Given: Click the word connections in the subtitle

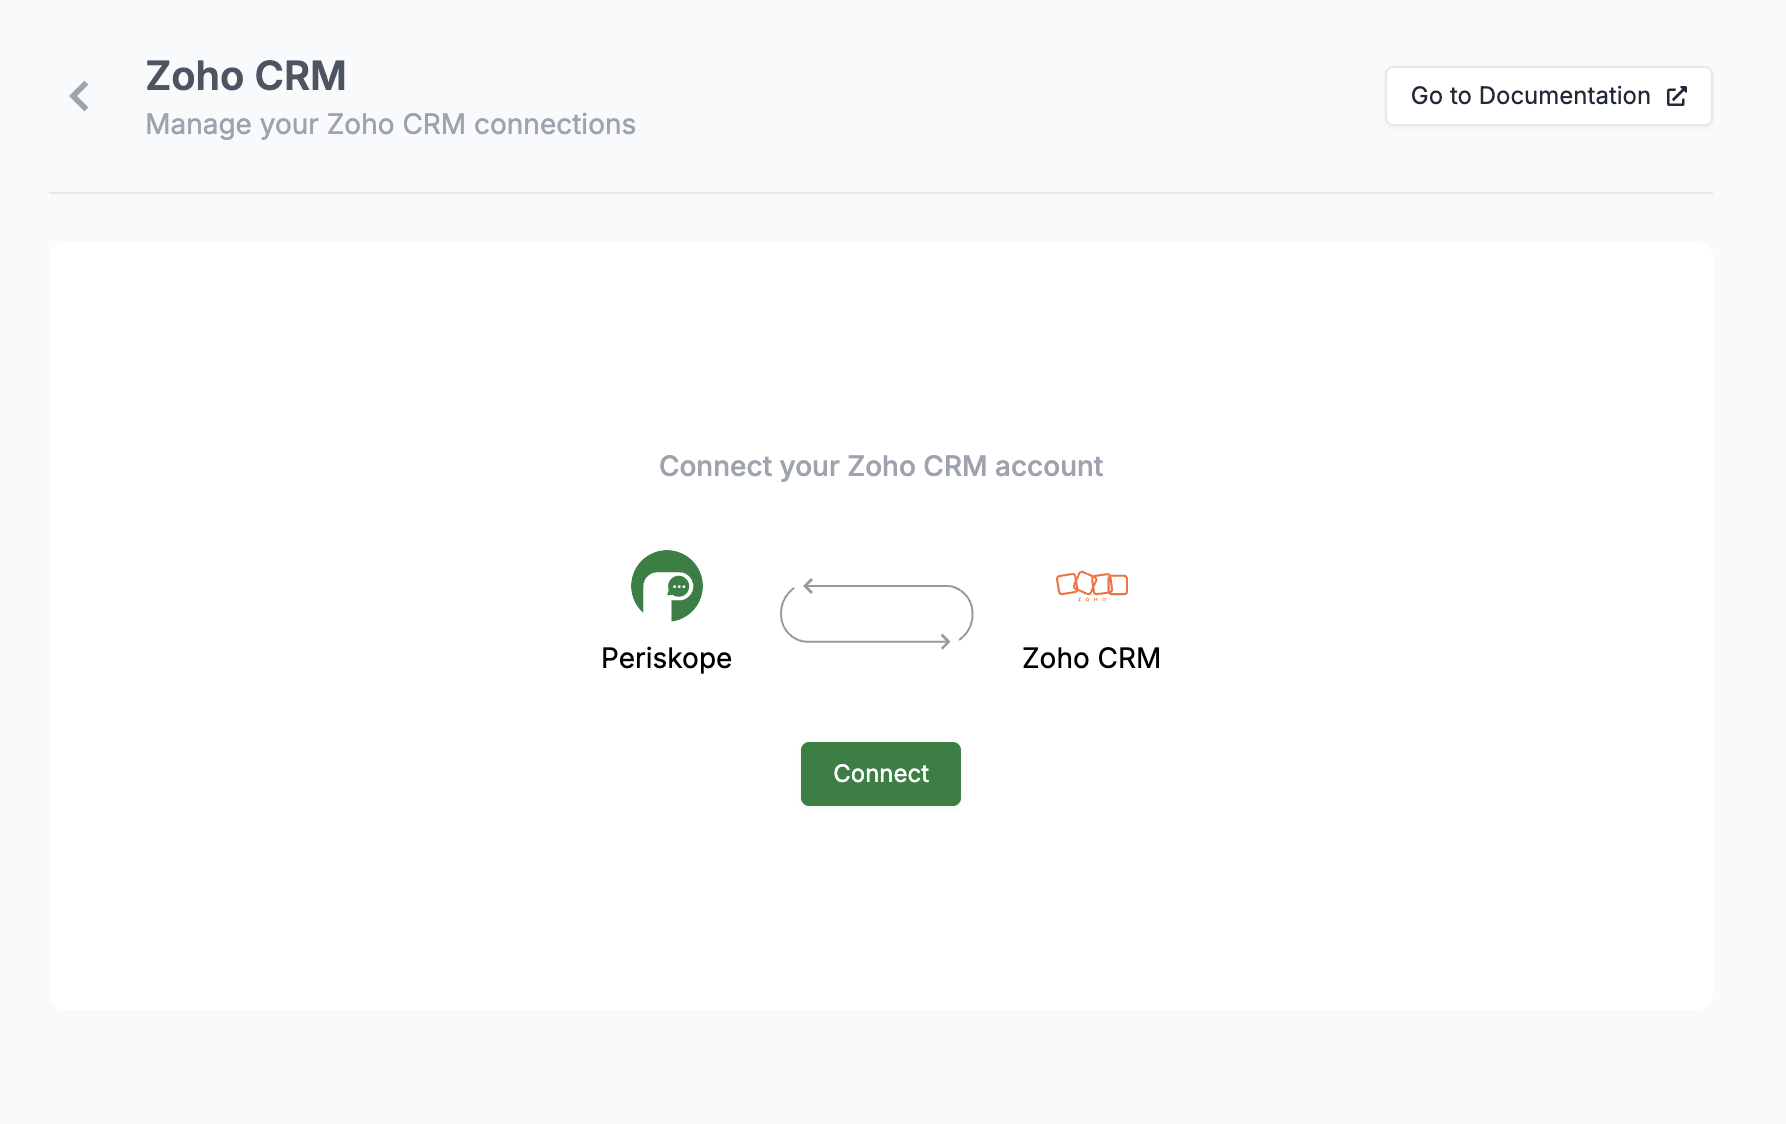Looking at the screenshot, I should (554, 124).
